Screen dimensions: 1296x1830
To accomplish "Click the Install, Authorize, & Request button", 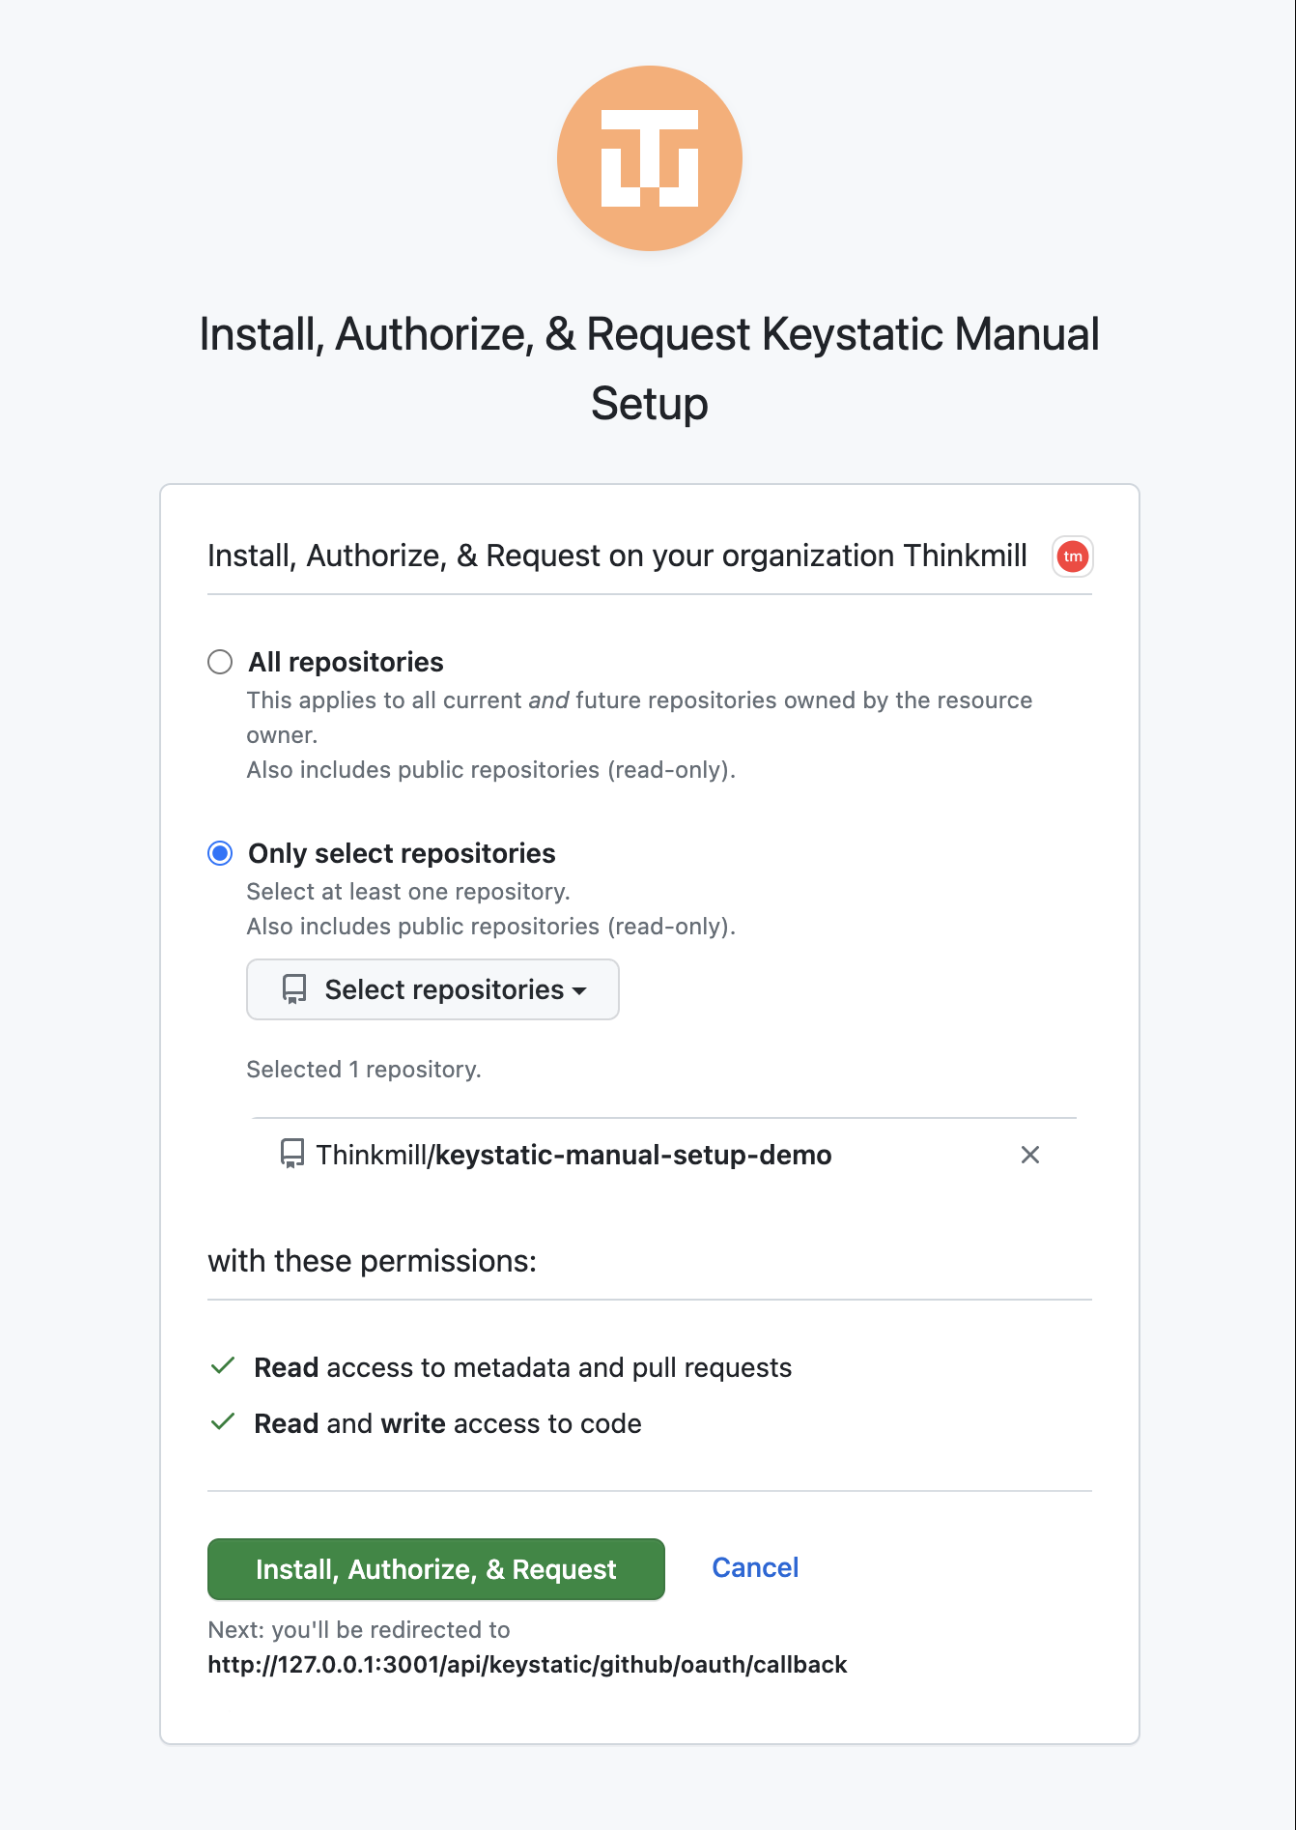I will [x=436, y=1568].
